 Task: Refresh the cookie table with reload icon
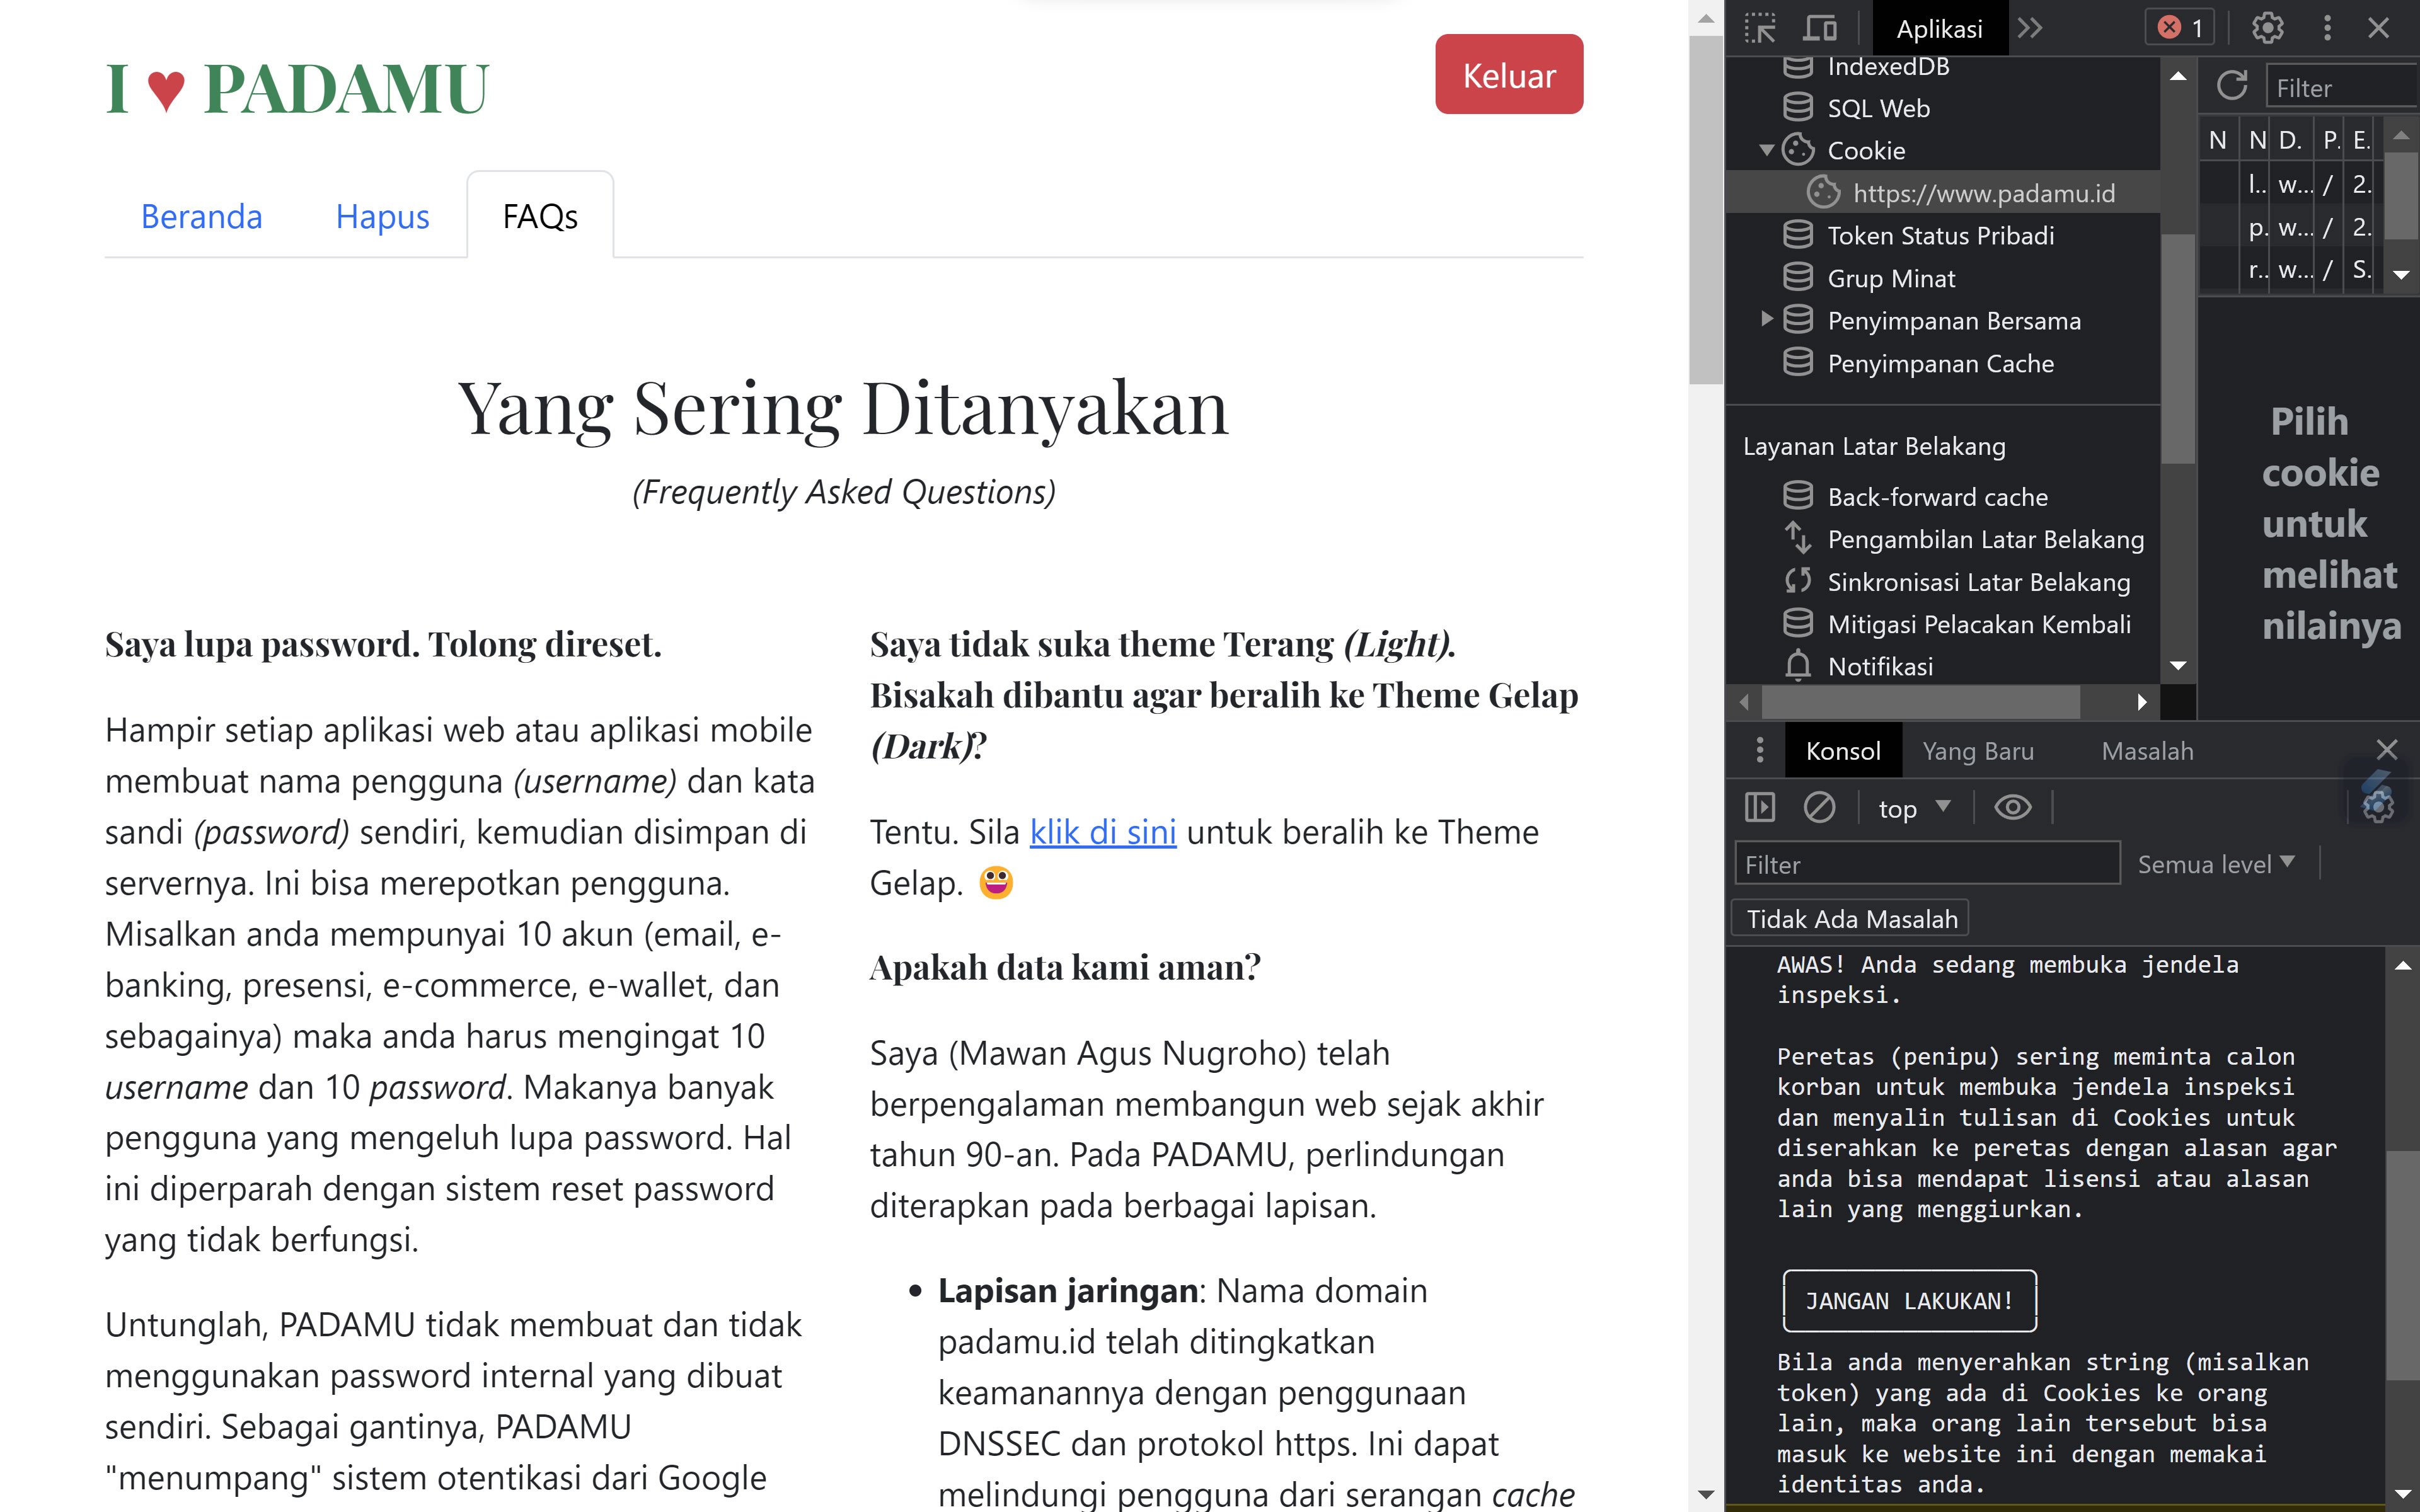[x=2232, y=86]
